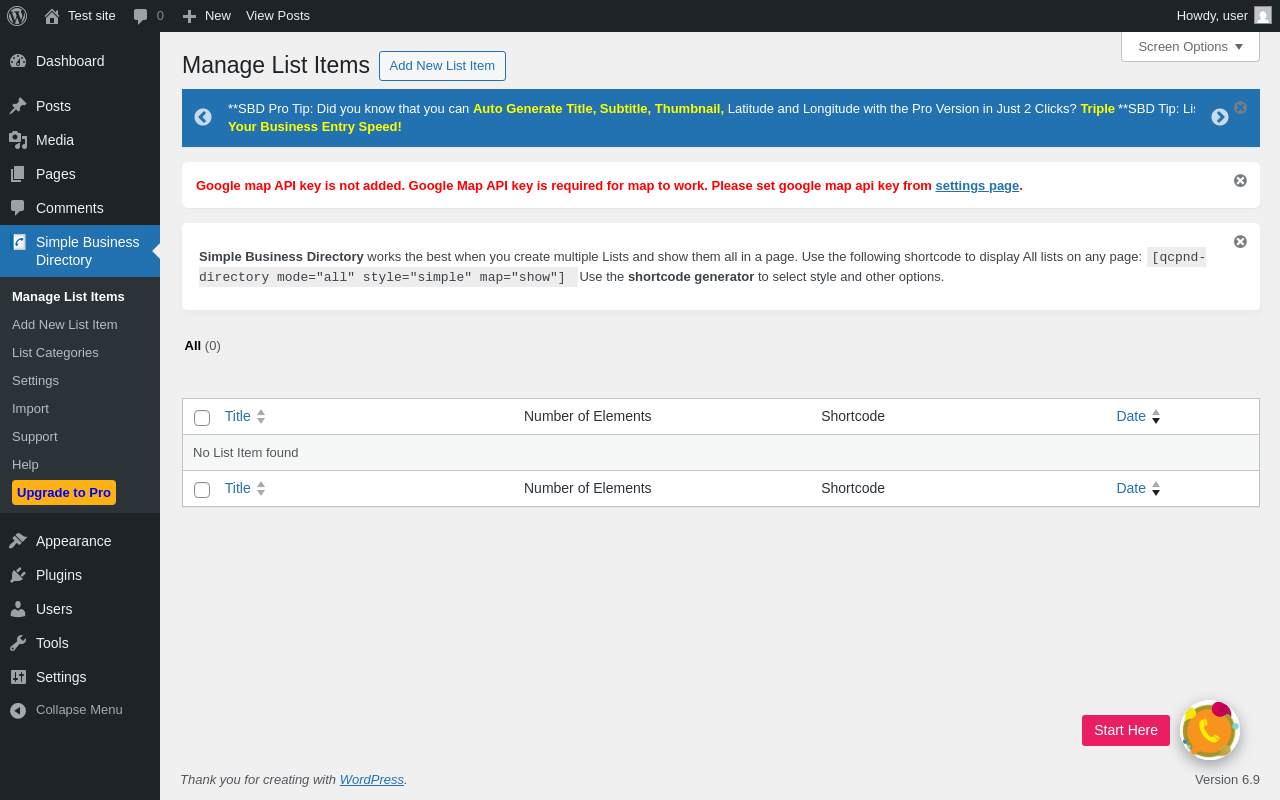Viewport: 1280px width, 800px height.
Task: Open the user avatar in admin bar
Action: click(1263, 15)
